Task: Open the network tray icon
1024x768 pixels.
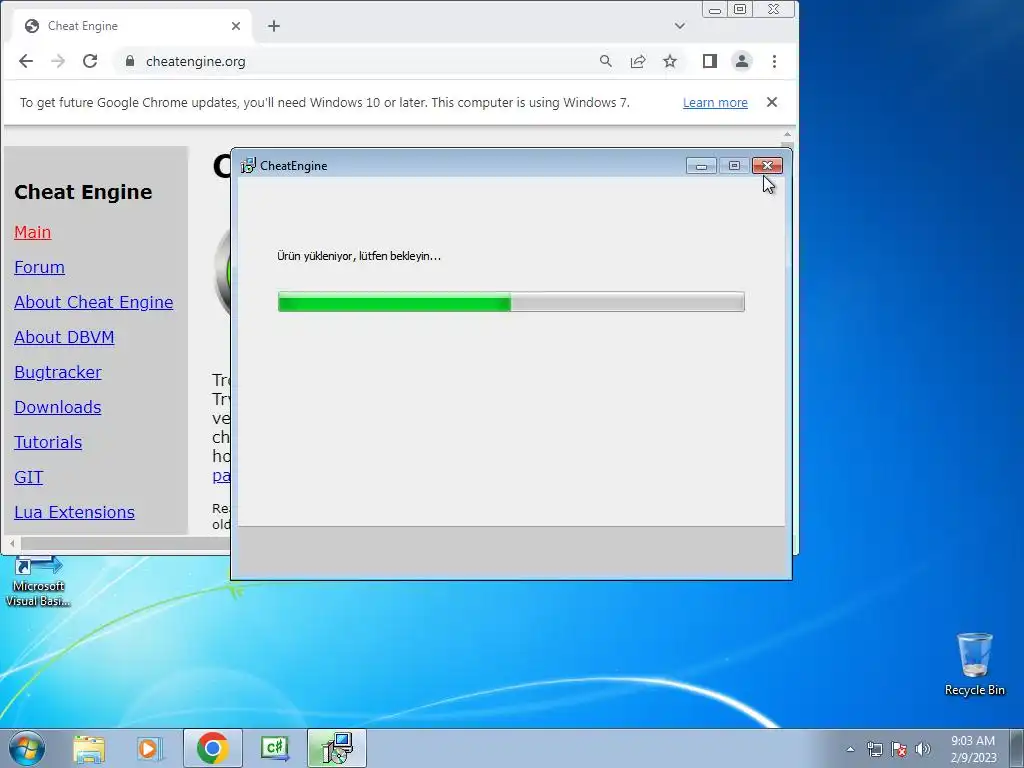Action: 874,749
